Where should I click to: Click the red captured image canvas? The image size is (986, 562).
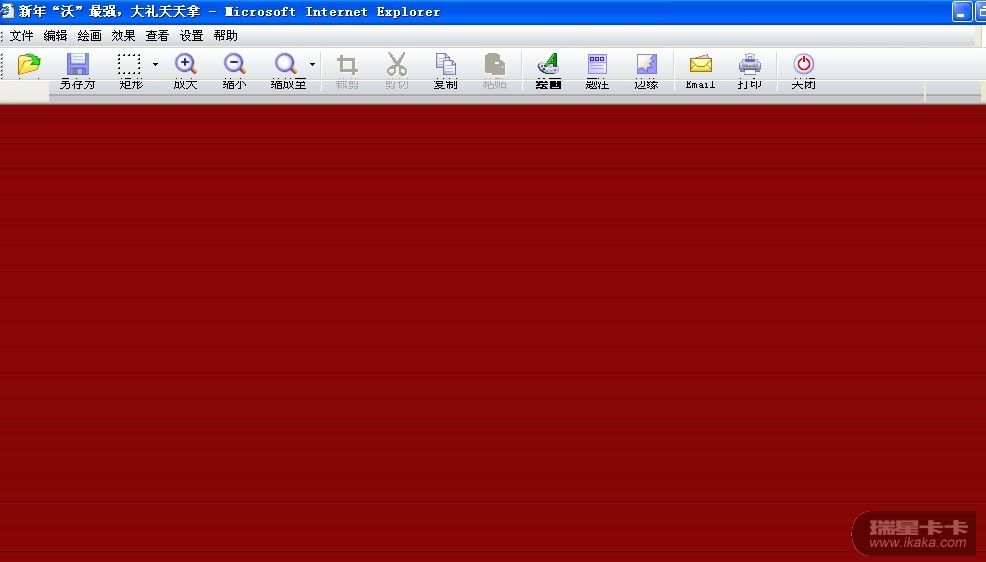[x=493, y=333]
